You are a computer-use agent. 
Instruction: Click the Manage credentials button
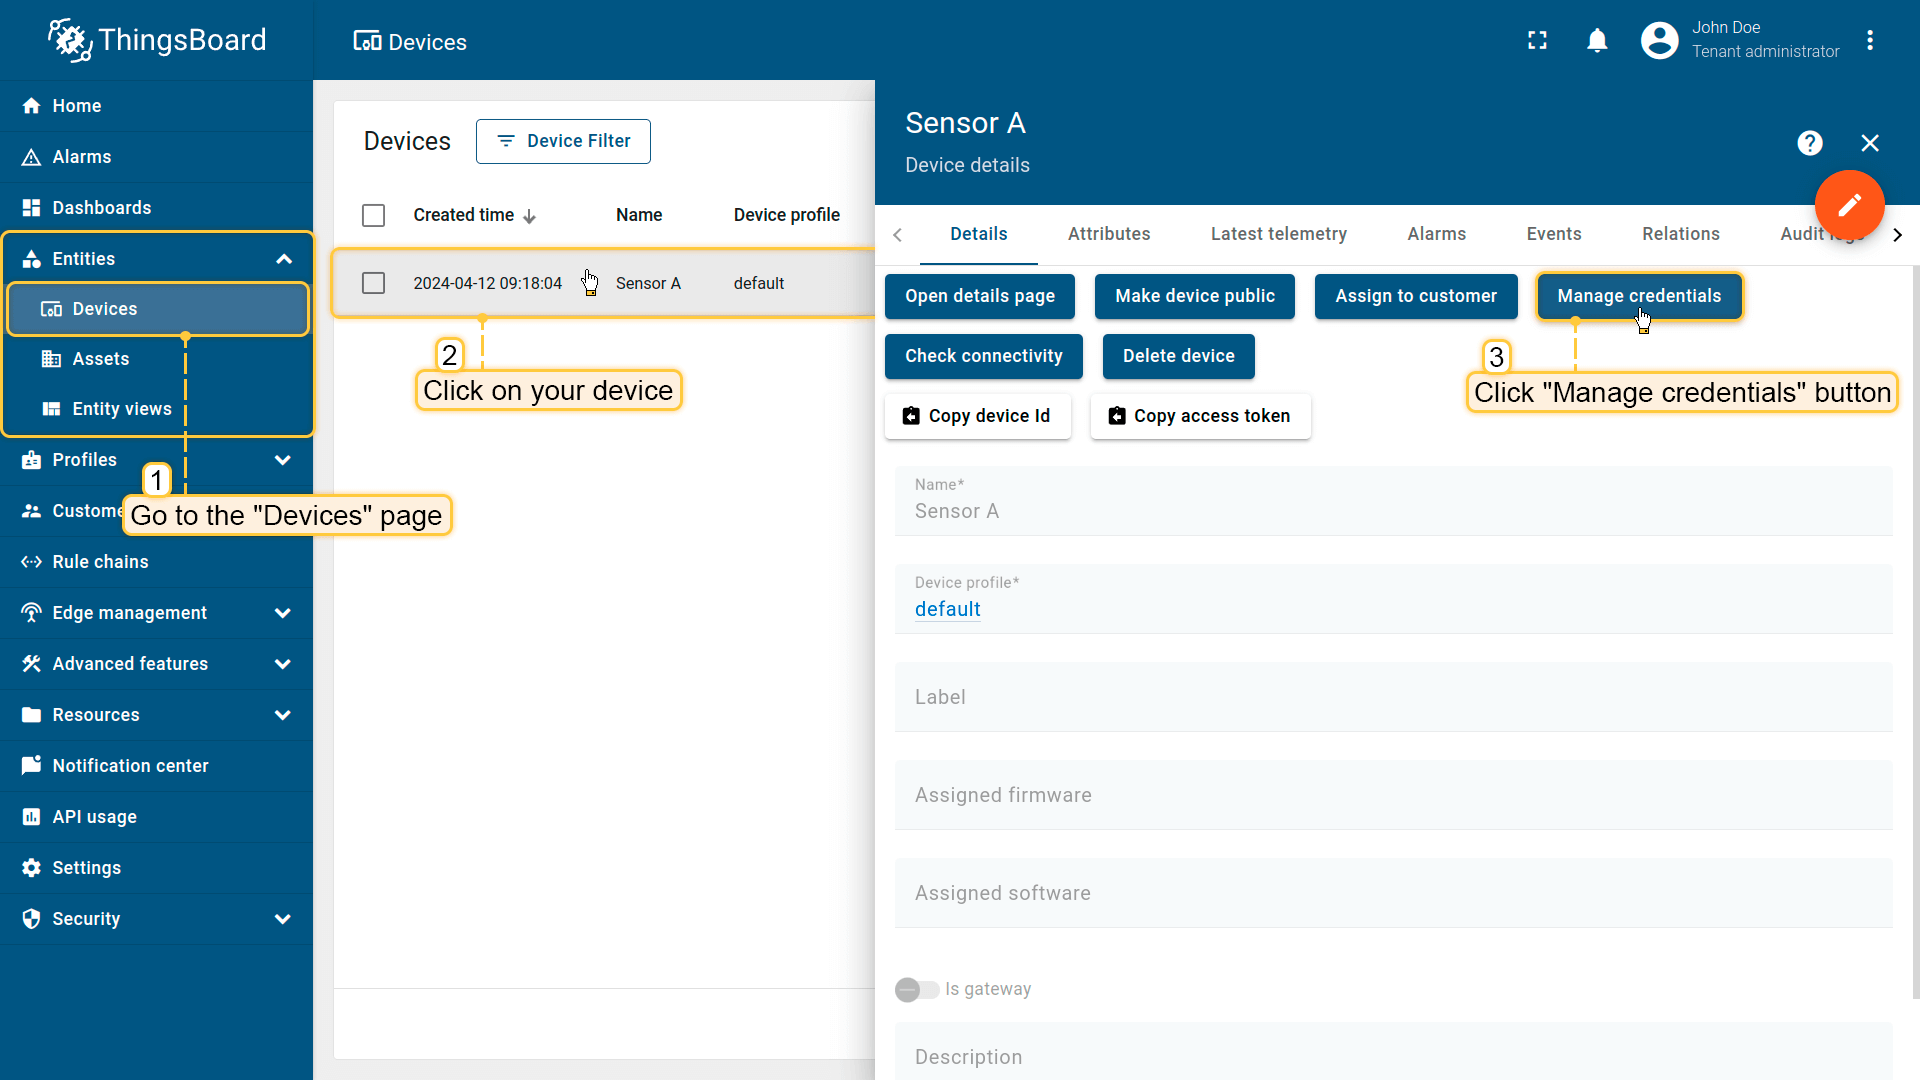tap(1638, 296)
